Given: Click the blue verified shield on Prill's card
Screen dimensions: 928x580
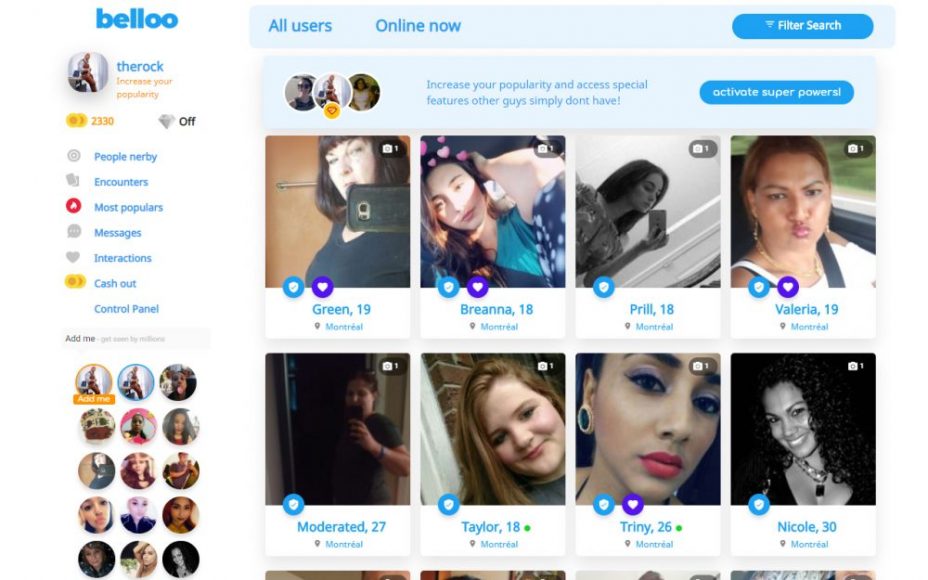Looking at the screenshot, I should 604,288.
